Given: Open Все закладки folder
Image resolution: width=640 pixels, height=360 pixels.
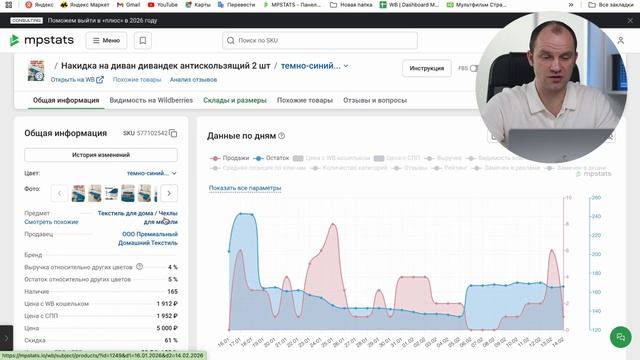Looking at the screenshot, I should 611,5.
